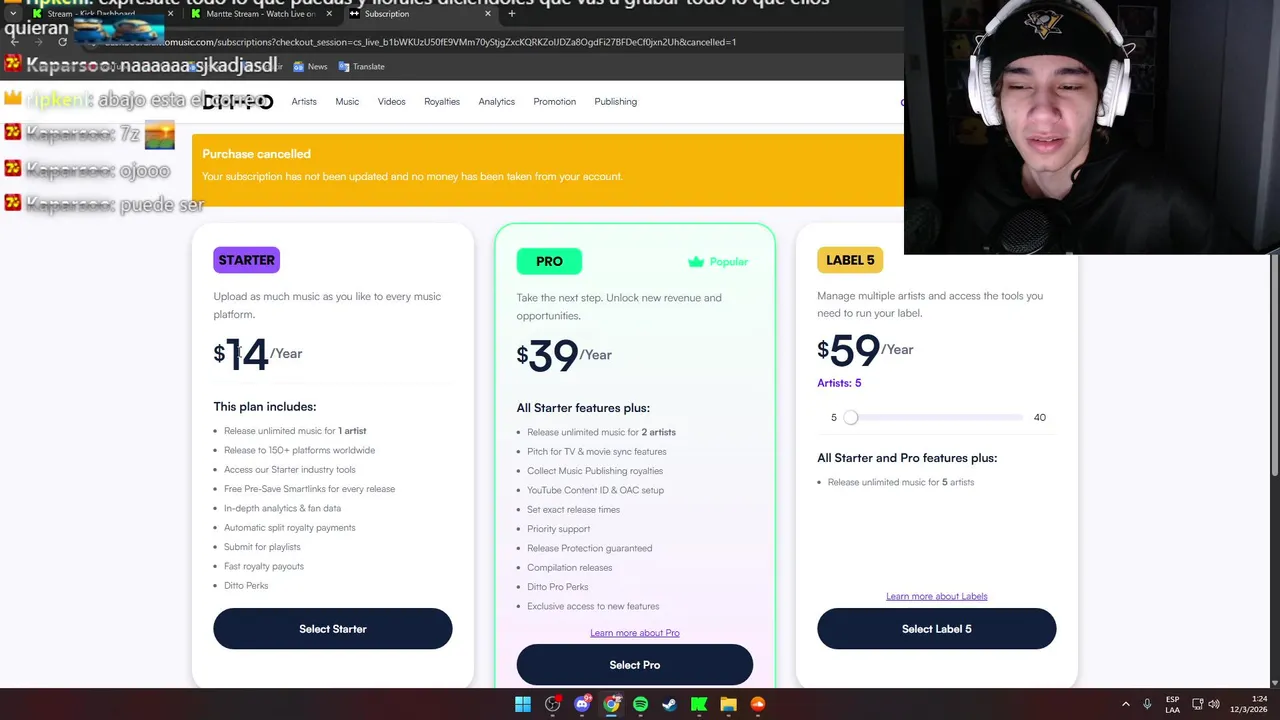Launch Spotify from the taskbar
Screen dimensions: 1280x720
640,704
